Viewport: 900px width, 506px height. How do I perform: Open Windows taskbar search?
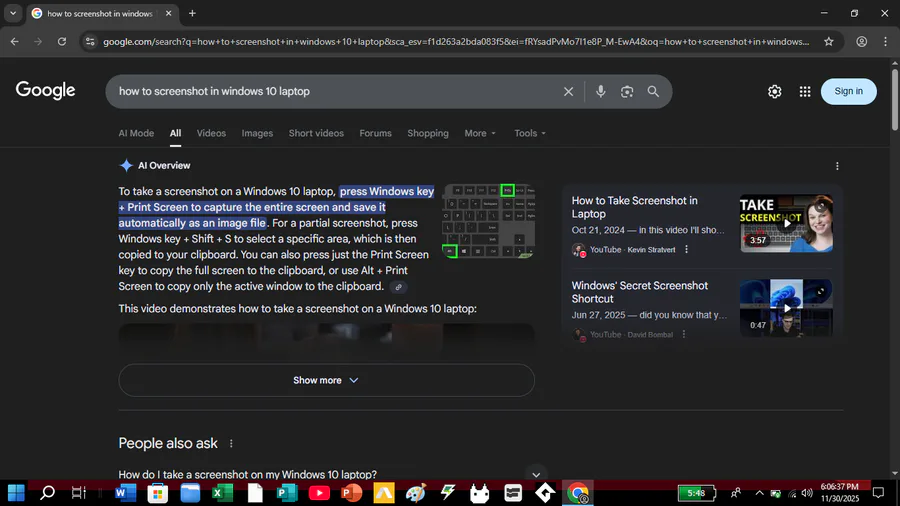tap(48, 493)
